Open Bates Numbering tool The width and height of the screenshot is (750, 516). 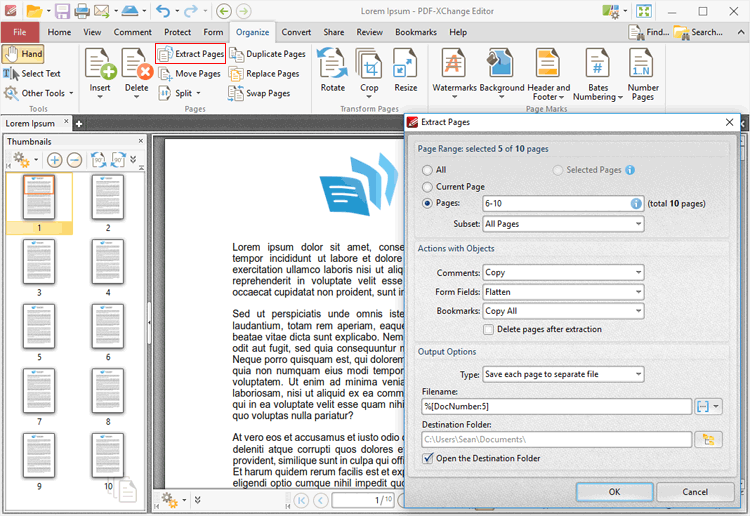click(598, 74)
